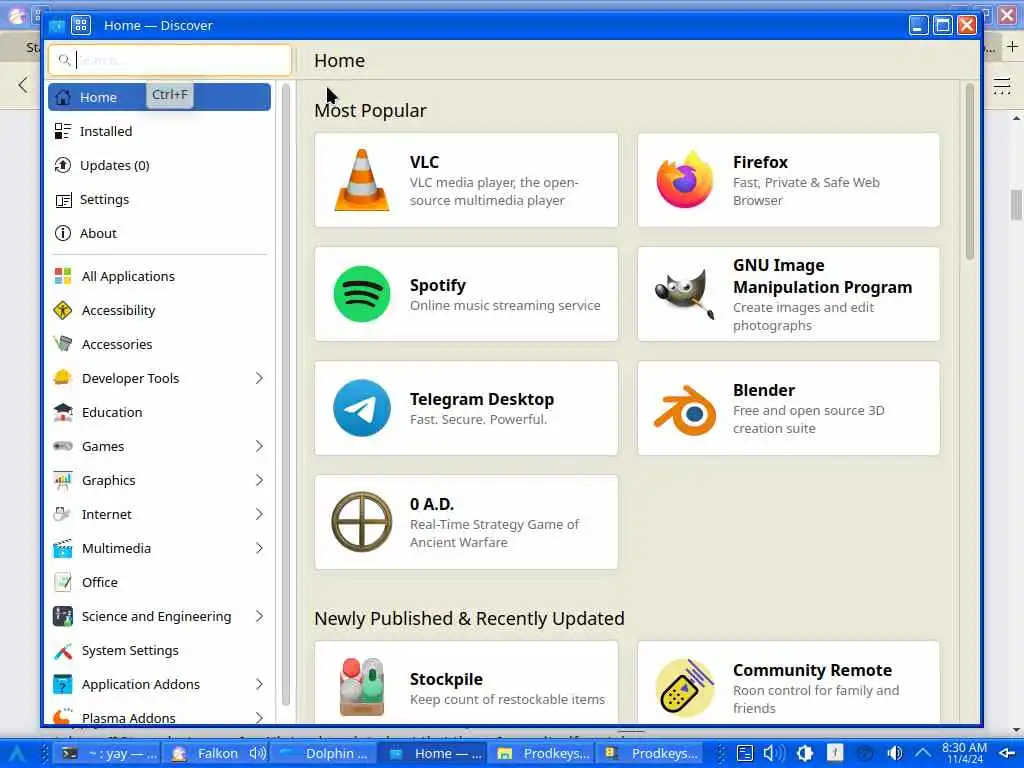
Task: Expand the Developer Tools category chevron
Action: point(259,378)
